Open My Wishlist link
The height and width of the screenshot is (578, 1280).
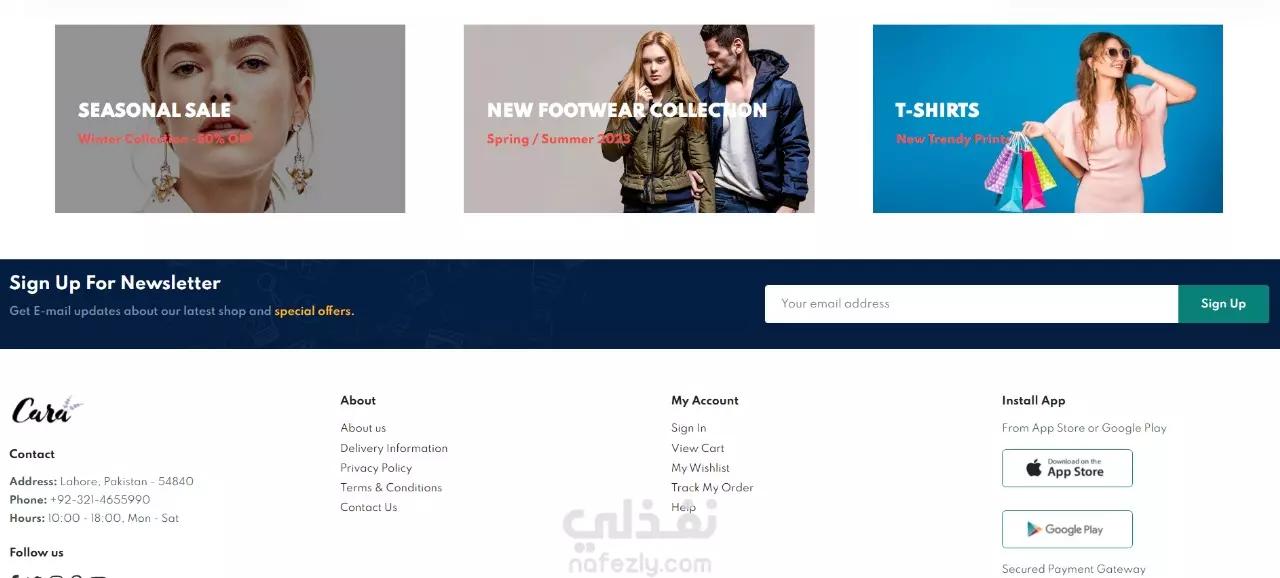pos(701,468)
